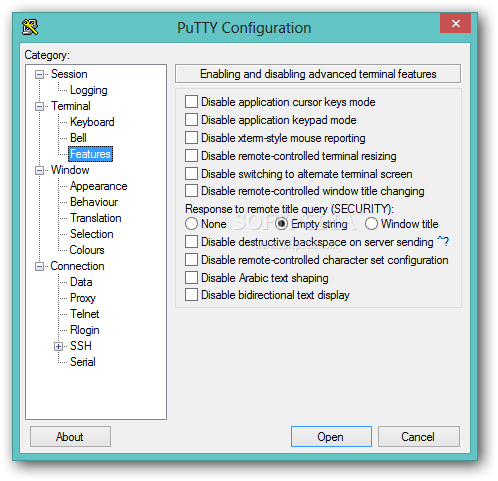This screenshot has width=498, height=481.
Task: Click the About button
Action: pyautogui.click(x=70, y=437)
